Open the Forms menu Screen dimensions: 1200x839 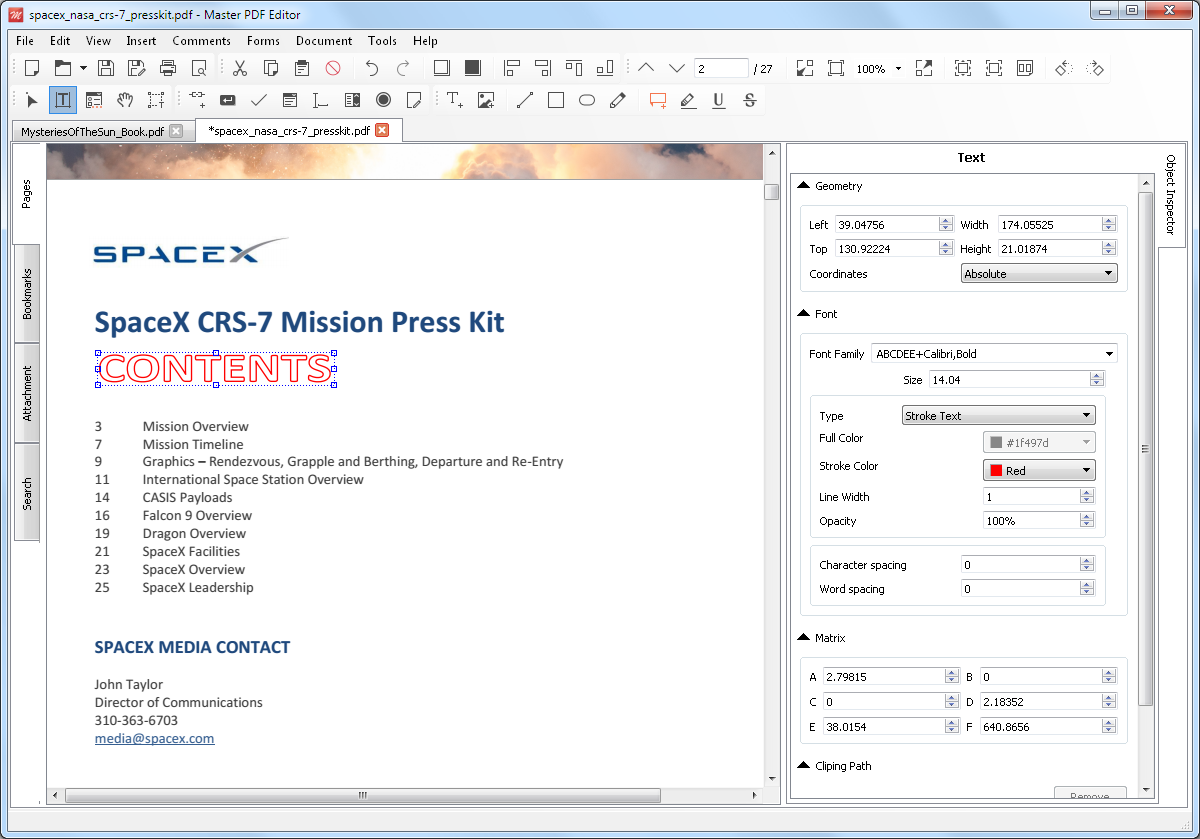(x=263, y=41)
